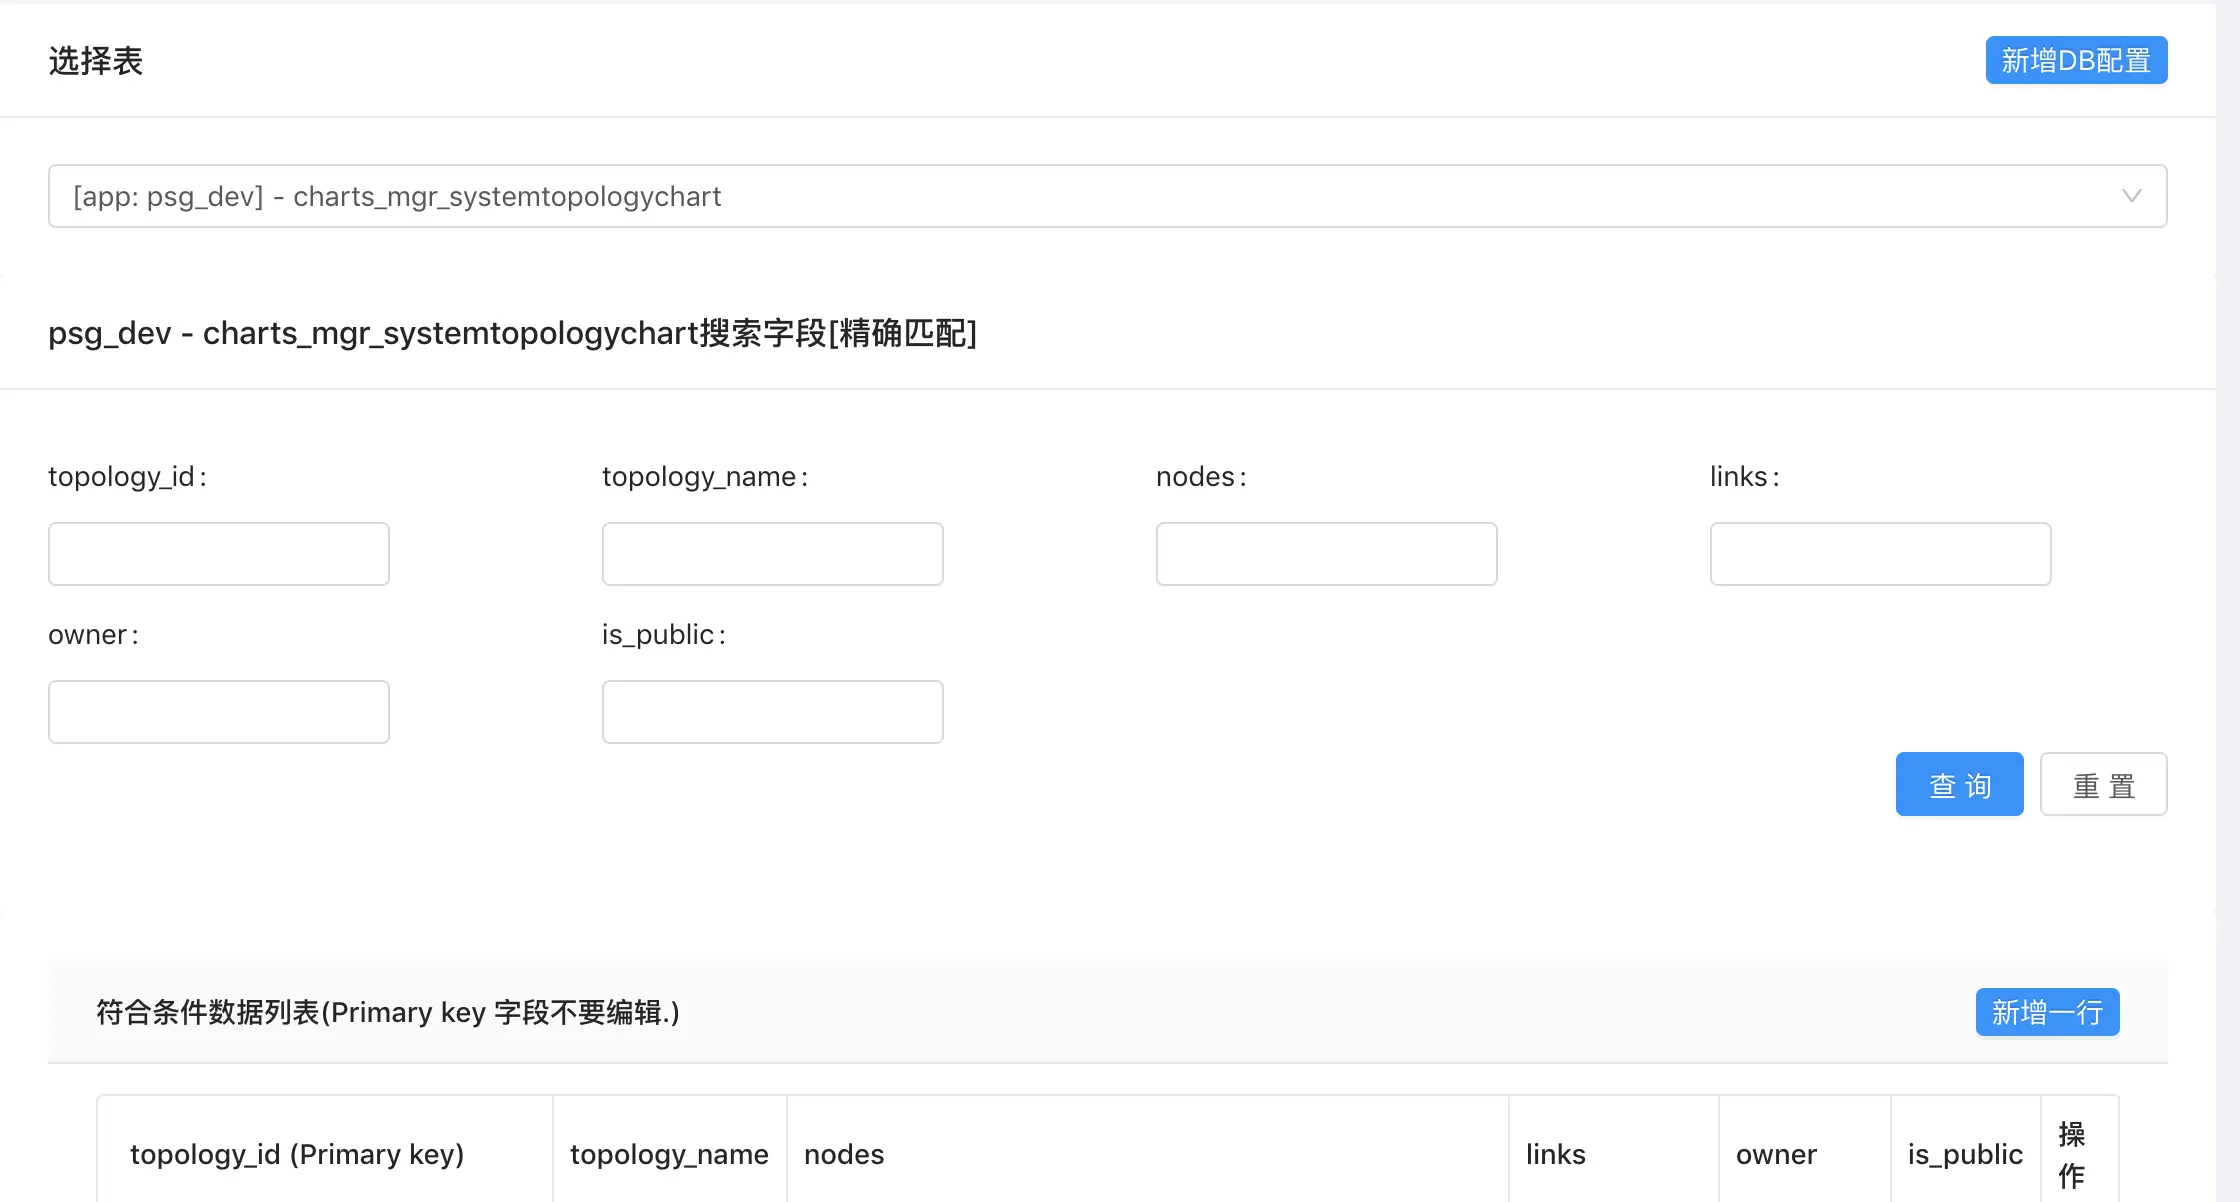
Task: Click the topology_name input field
Action: (x=772, y=554)
